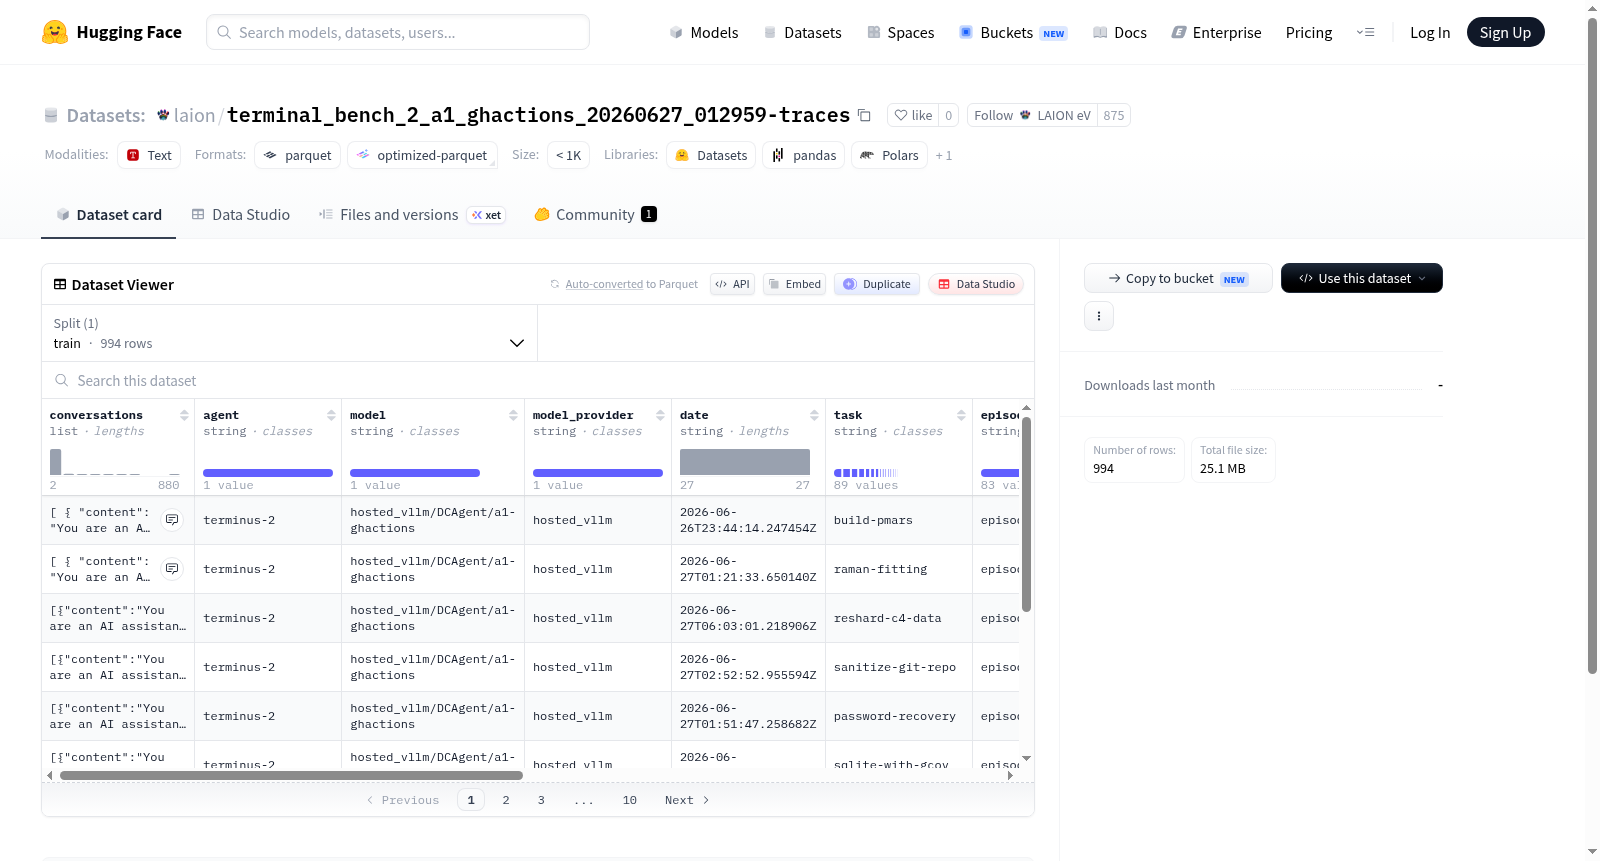Sort the agent column using its arrows
1600x861 pixels.
click(x=331, y=415)
